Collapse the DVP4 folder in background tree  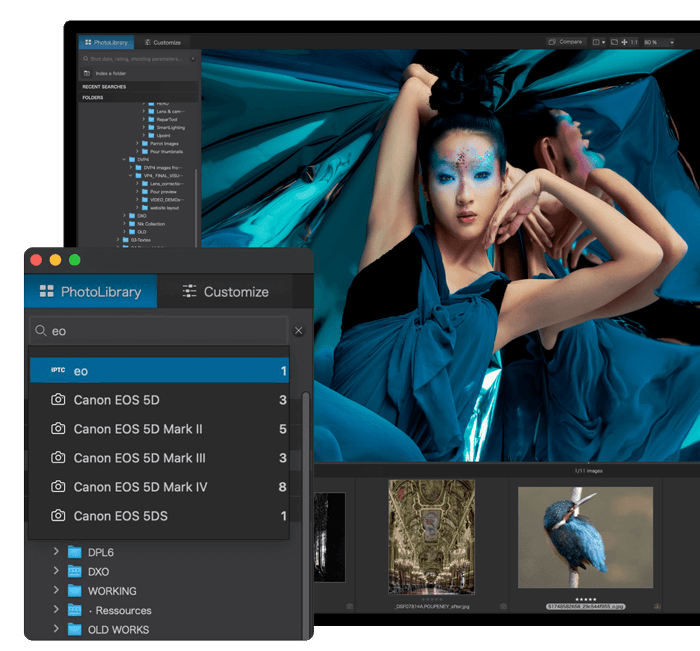pyautogui.click(x=124, y=159)
